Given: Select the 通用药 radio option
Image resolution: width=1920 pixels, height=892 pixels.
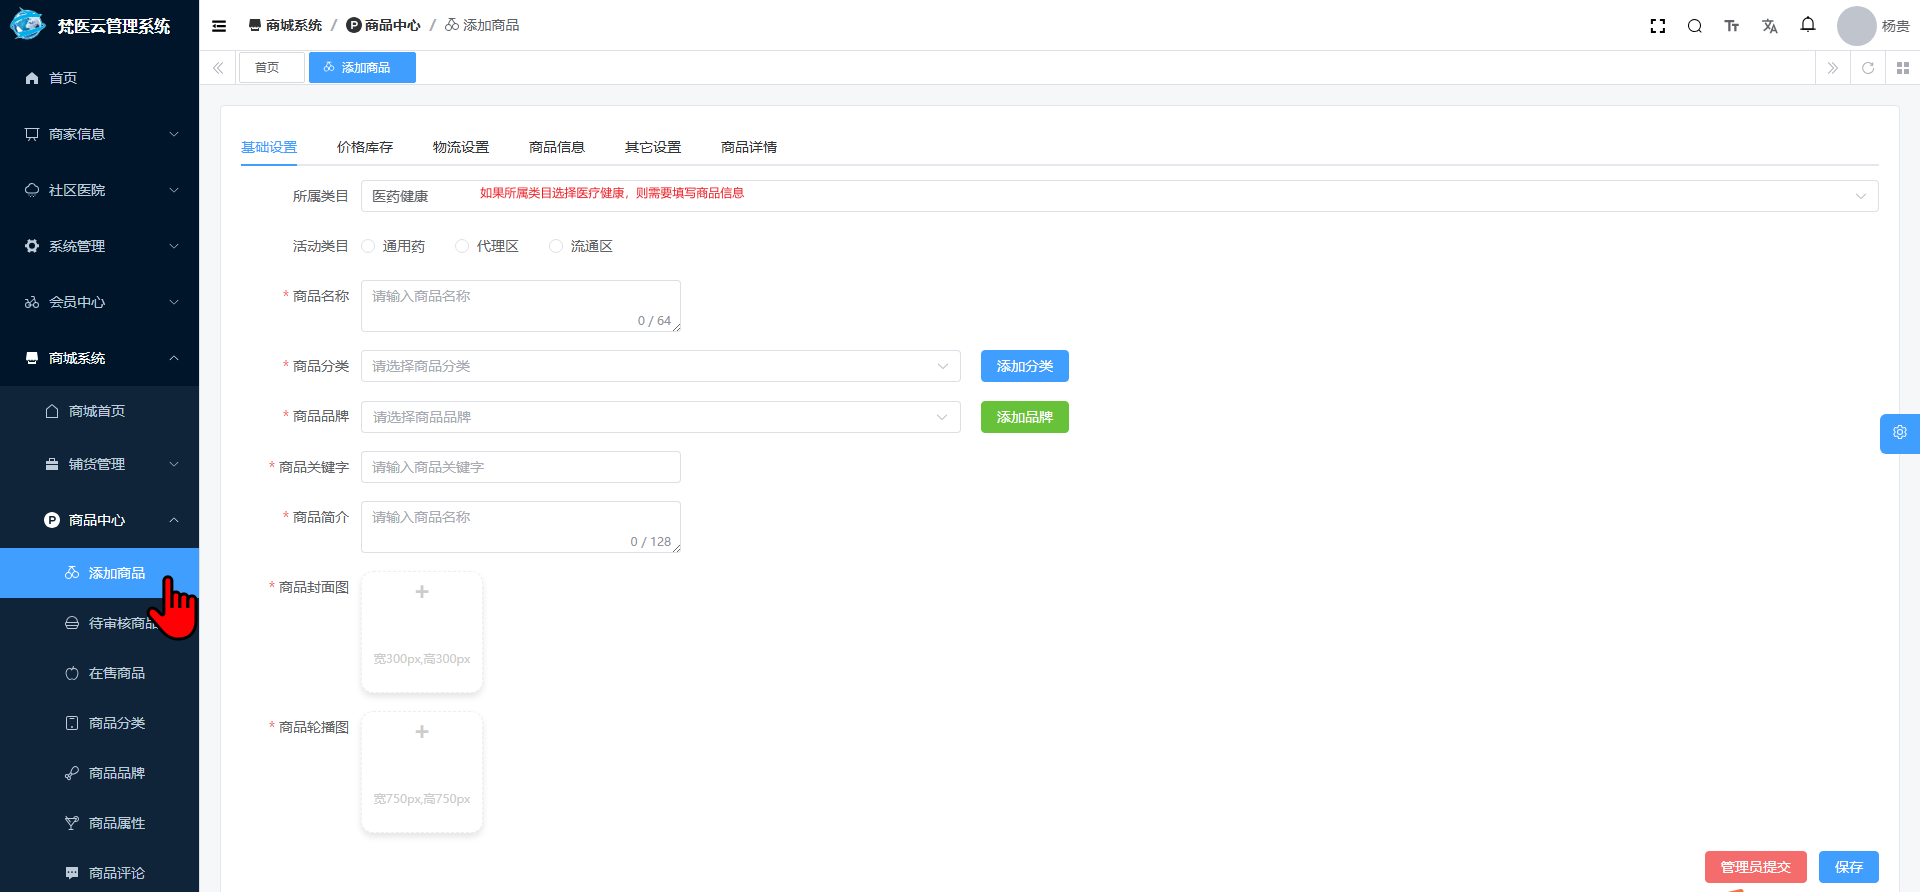Looking at the screenshot, I should point(369,246).
